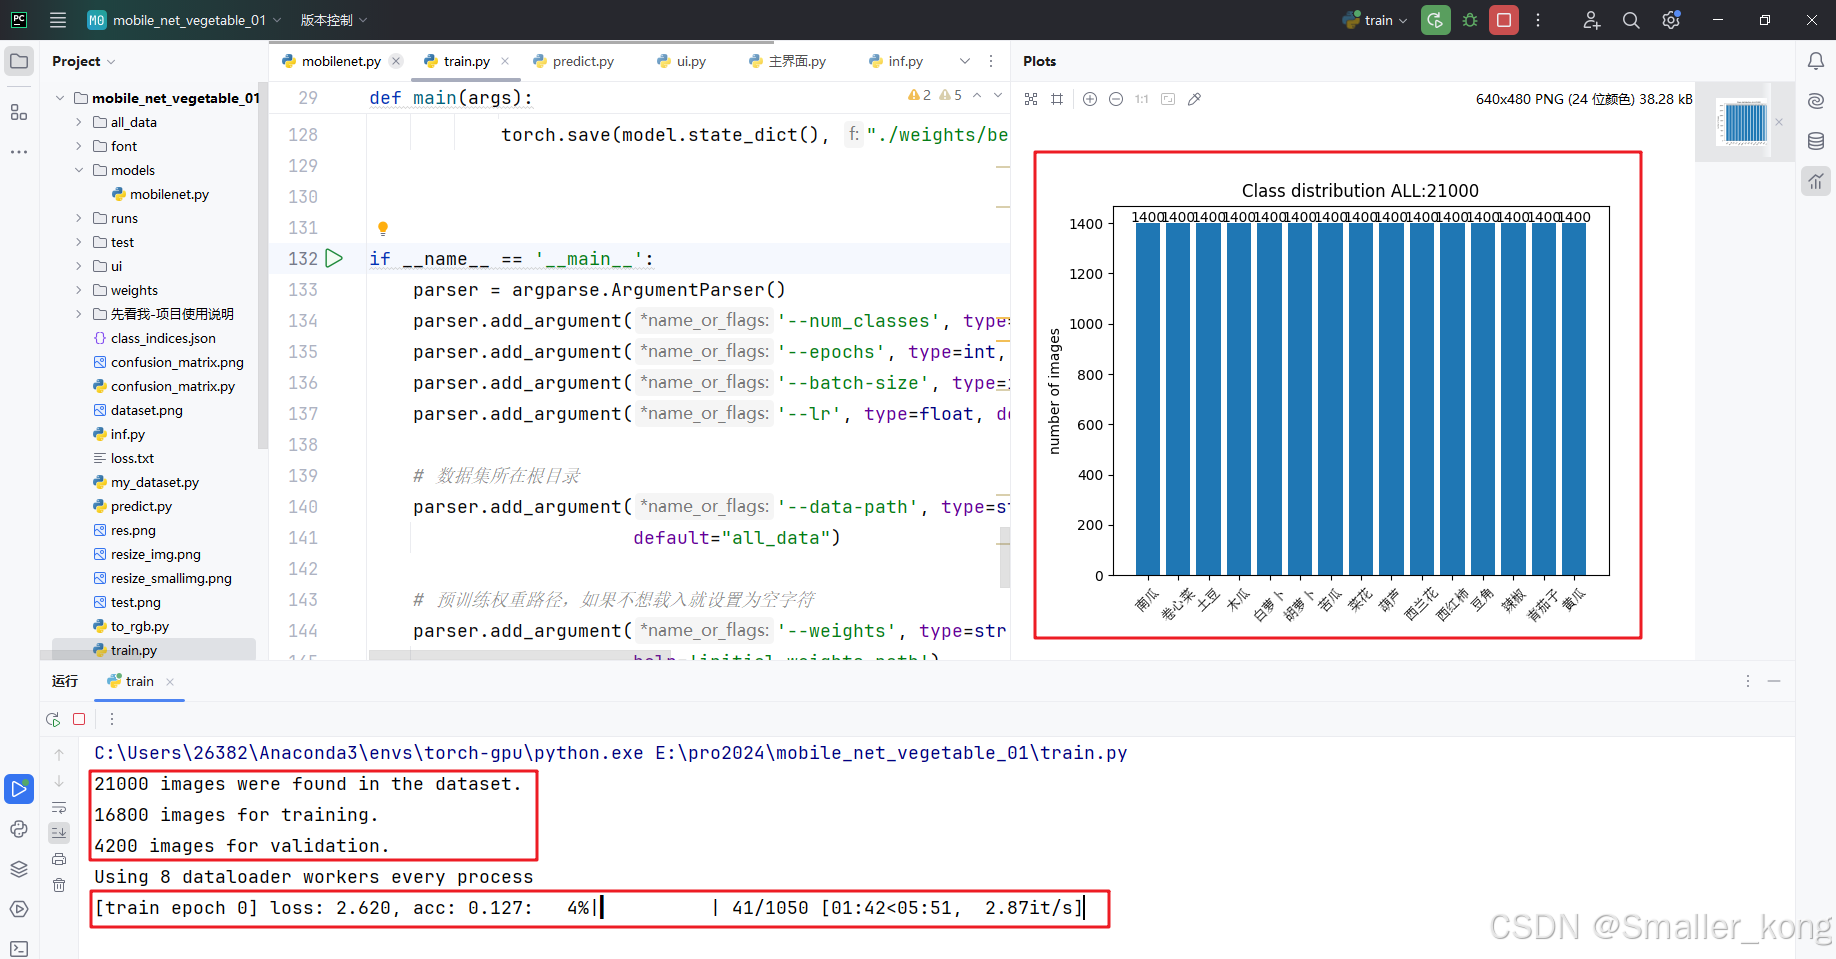Clear console output with trash icon
The width and height of the screenshot is (1836, 959).
pyautogui.click(x=59, y=885)
